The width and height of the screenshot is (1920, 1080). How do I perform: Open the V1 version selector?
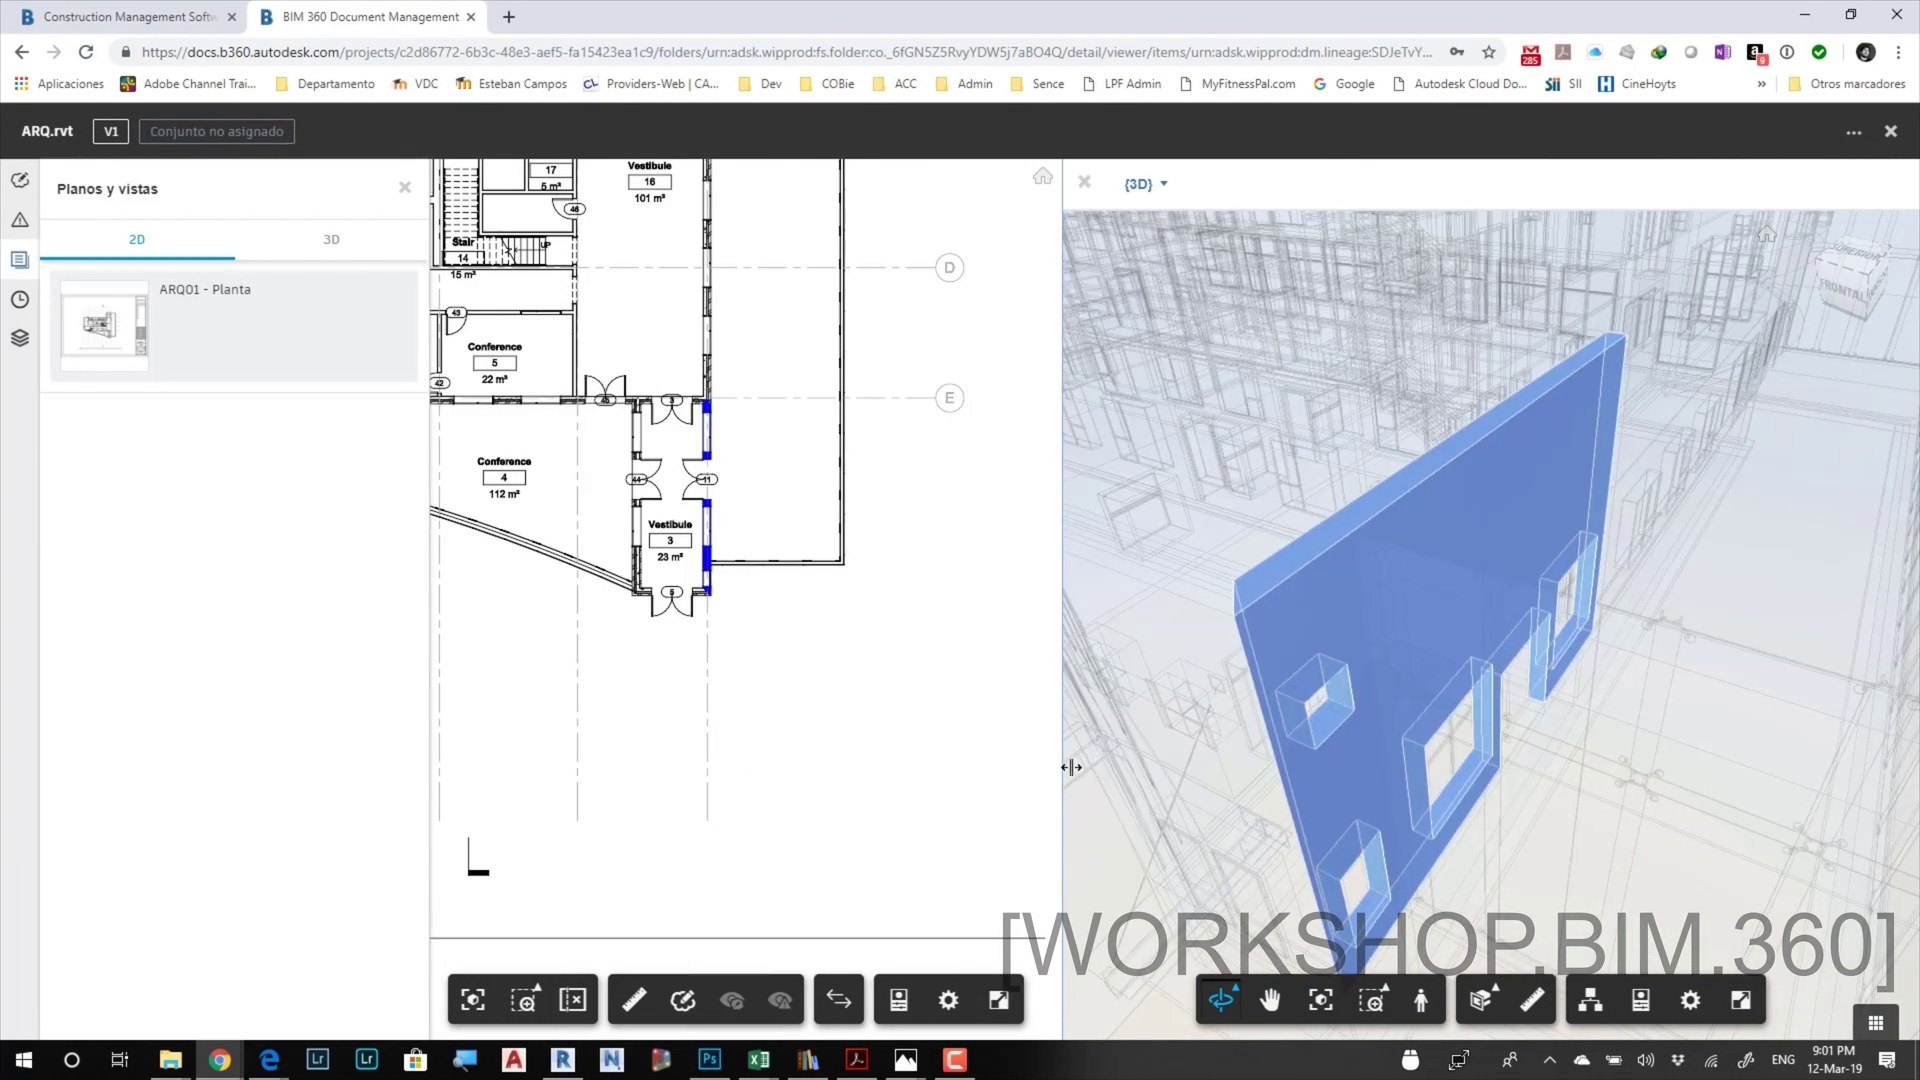[x=111, y=131]
